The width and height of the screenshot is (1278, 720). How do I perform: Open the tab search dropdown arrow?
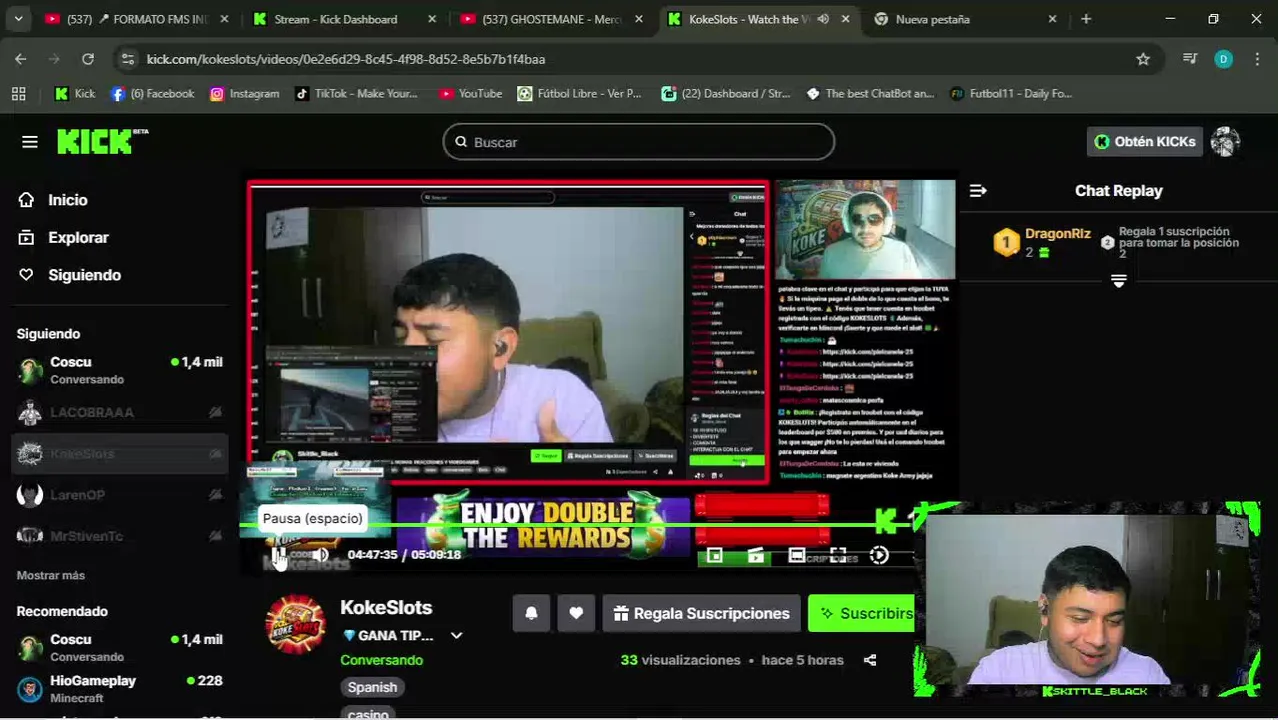tap(18, 19)
